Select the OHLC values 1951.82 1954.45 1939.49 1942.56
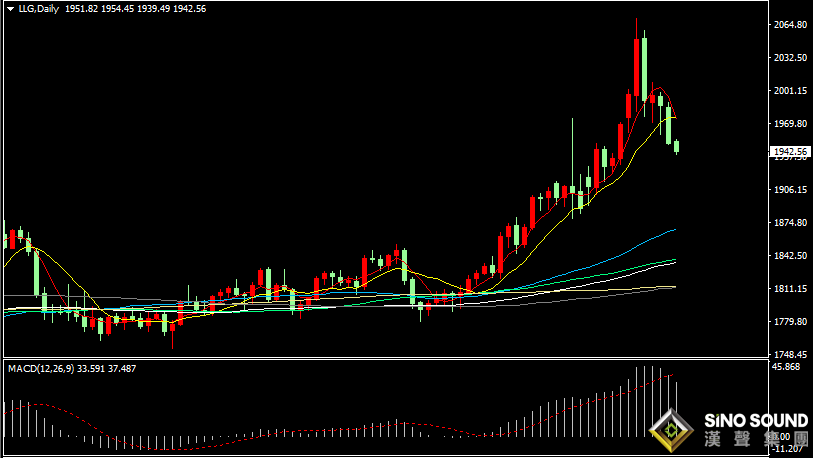Screen dimensions: 813x458 tap(135, 9)
